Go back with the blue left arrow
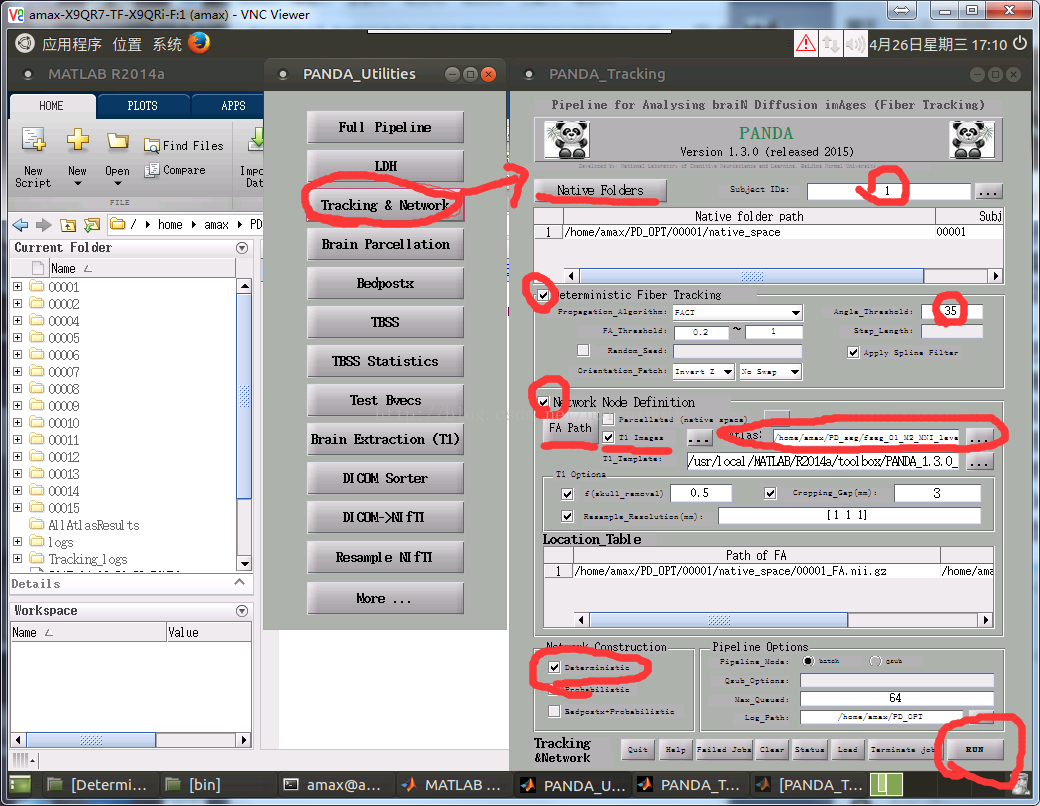 [x=21, y=225]
